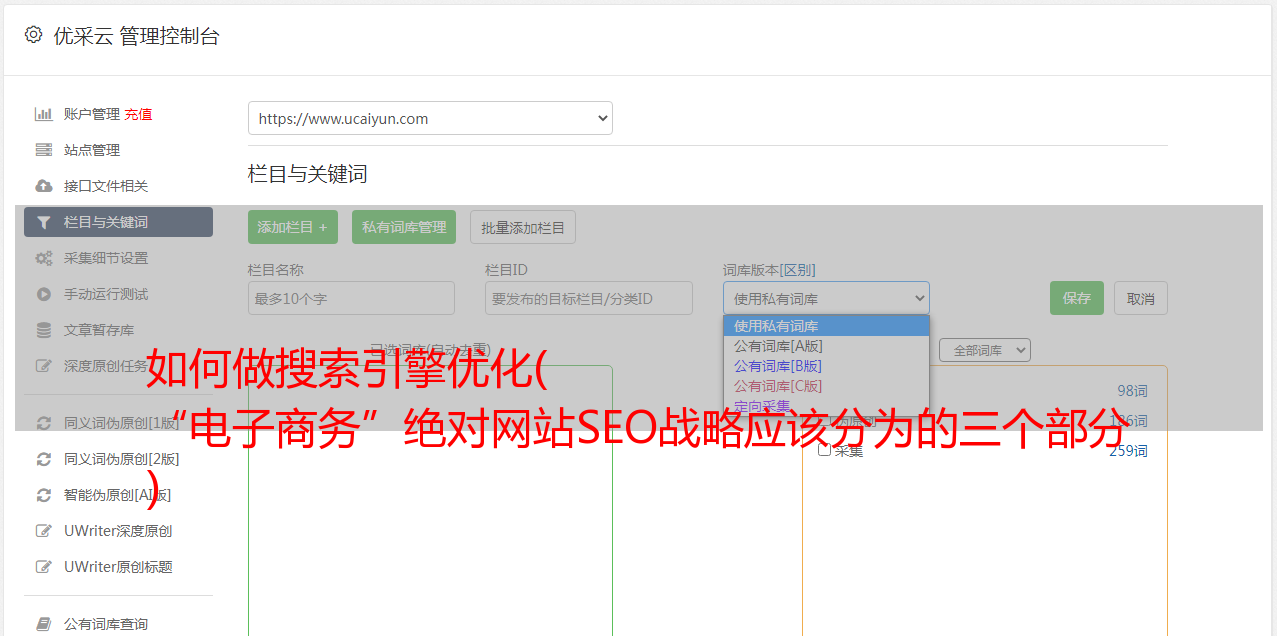The width and height of the screenshot is (1277, 636).
Task: Click the server icon for 站点管理
Action: [43, 150]
